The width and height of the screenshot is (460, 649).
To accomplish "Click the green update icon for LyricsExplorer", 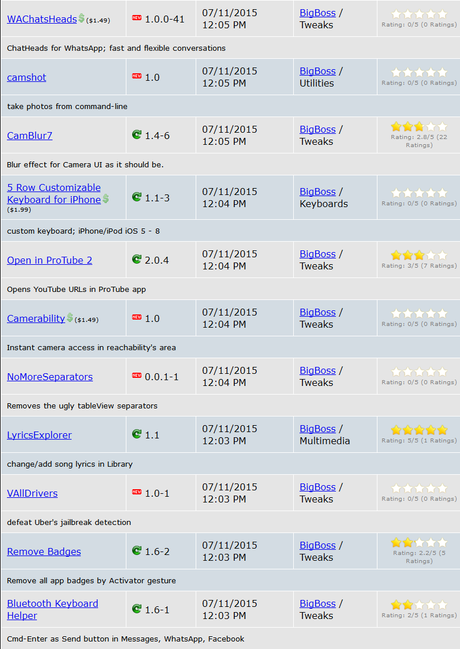I will coord(137,434).
